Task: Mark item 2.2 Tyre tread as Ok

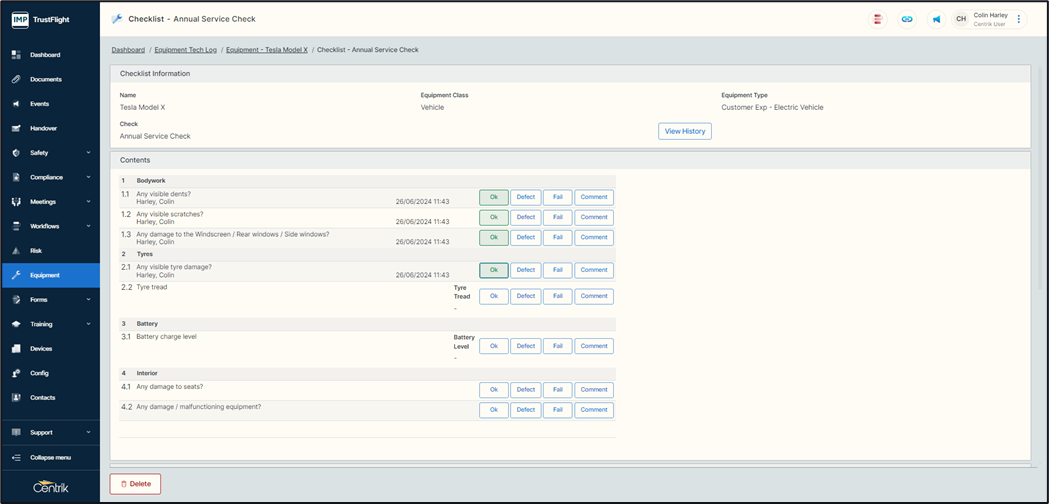Action: click(493, 296)
